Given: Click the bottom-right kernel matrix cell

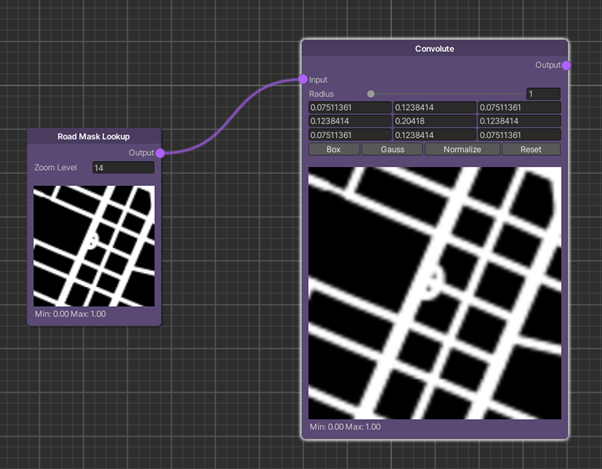Looking at the screenshot, I should (x=519, y=135).
